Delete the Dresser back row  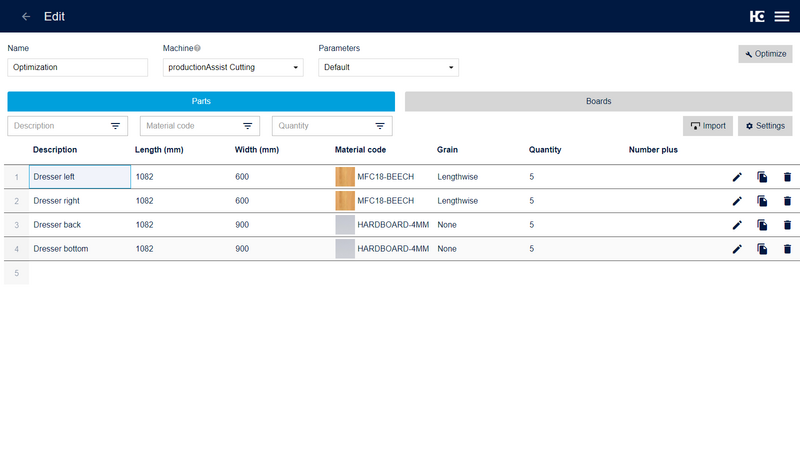(787, 225)
